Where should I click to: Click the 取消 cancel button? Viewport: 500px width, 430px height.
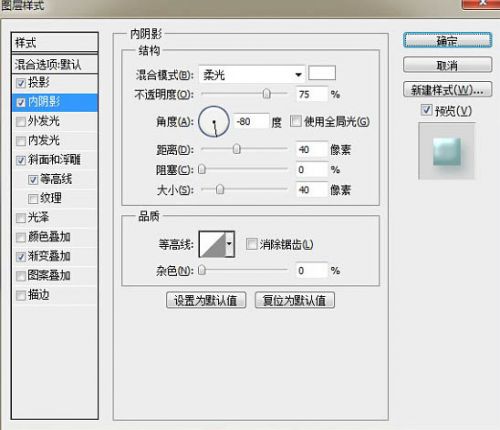point(447,65)
